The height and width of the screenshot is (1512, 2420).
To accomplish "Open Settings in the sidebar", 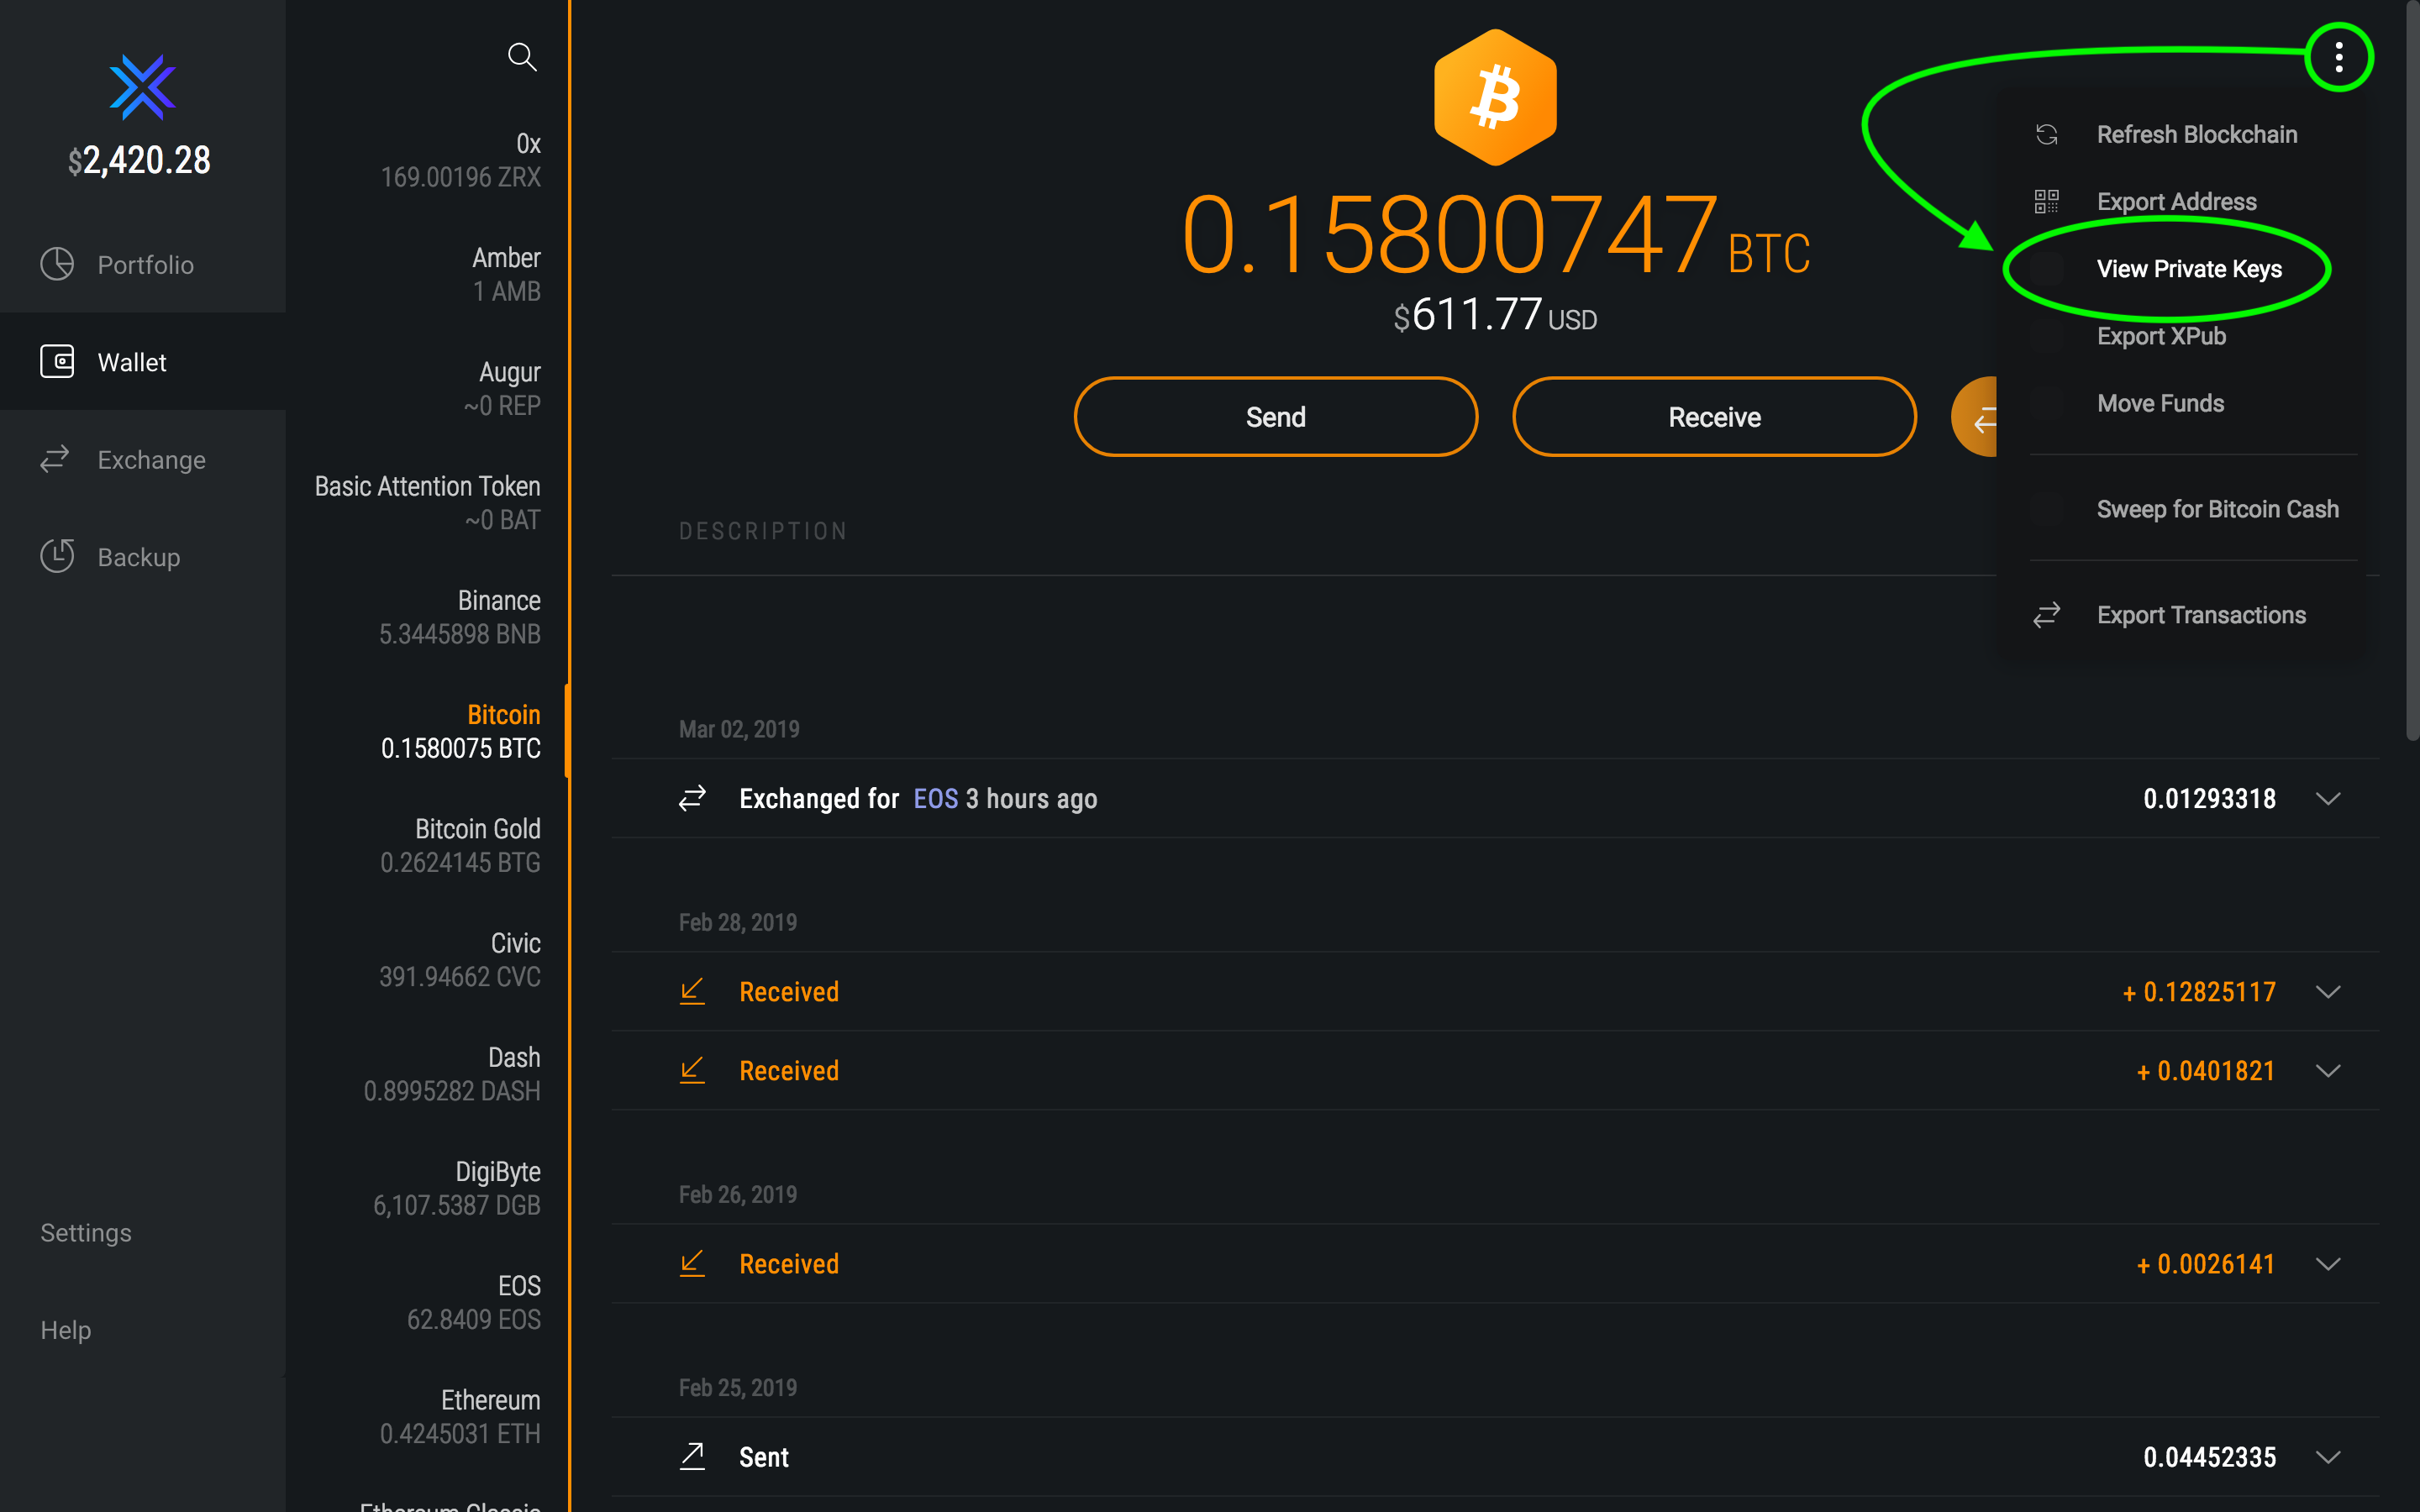I will 86,1232.
